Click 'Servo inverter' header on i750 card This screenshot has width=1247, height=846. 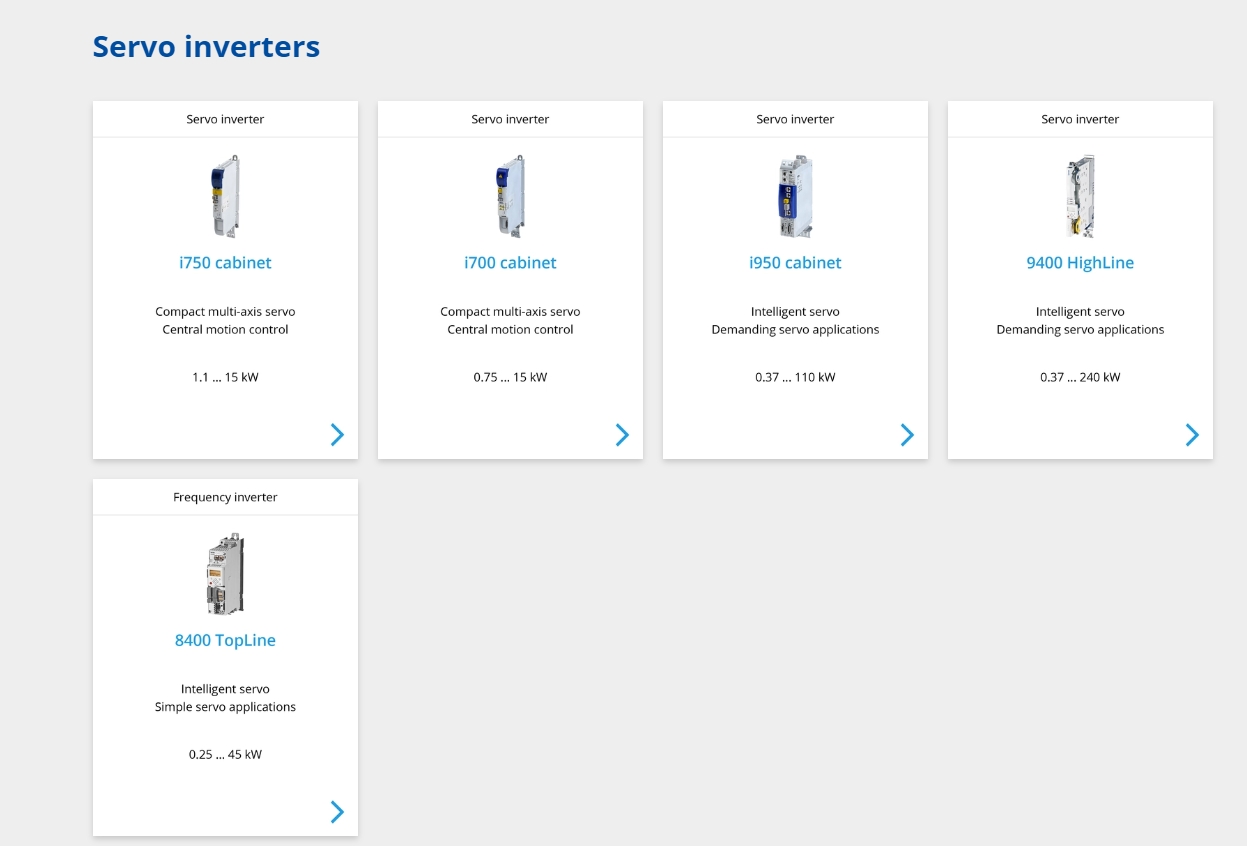[x=225, y=119]
